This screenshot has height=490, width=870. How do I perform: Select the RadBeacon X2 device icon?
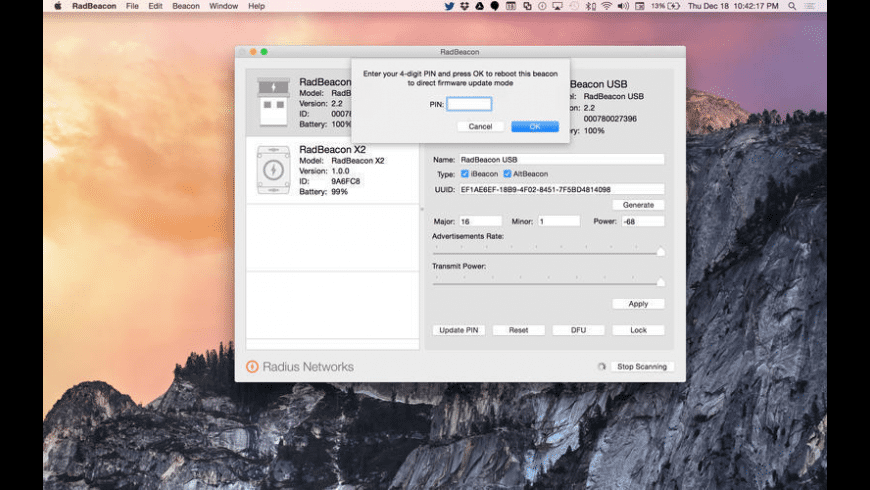(272, 170)
